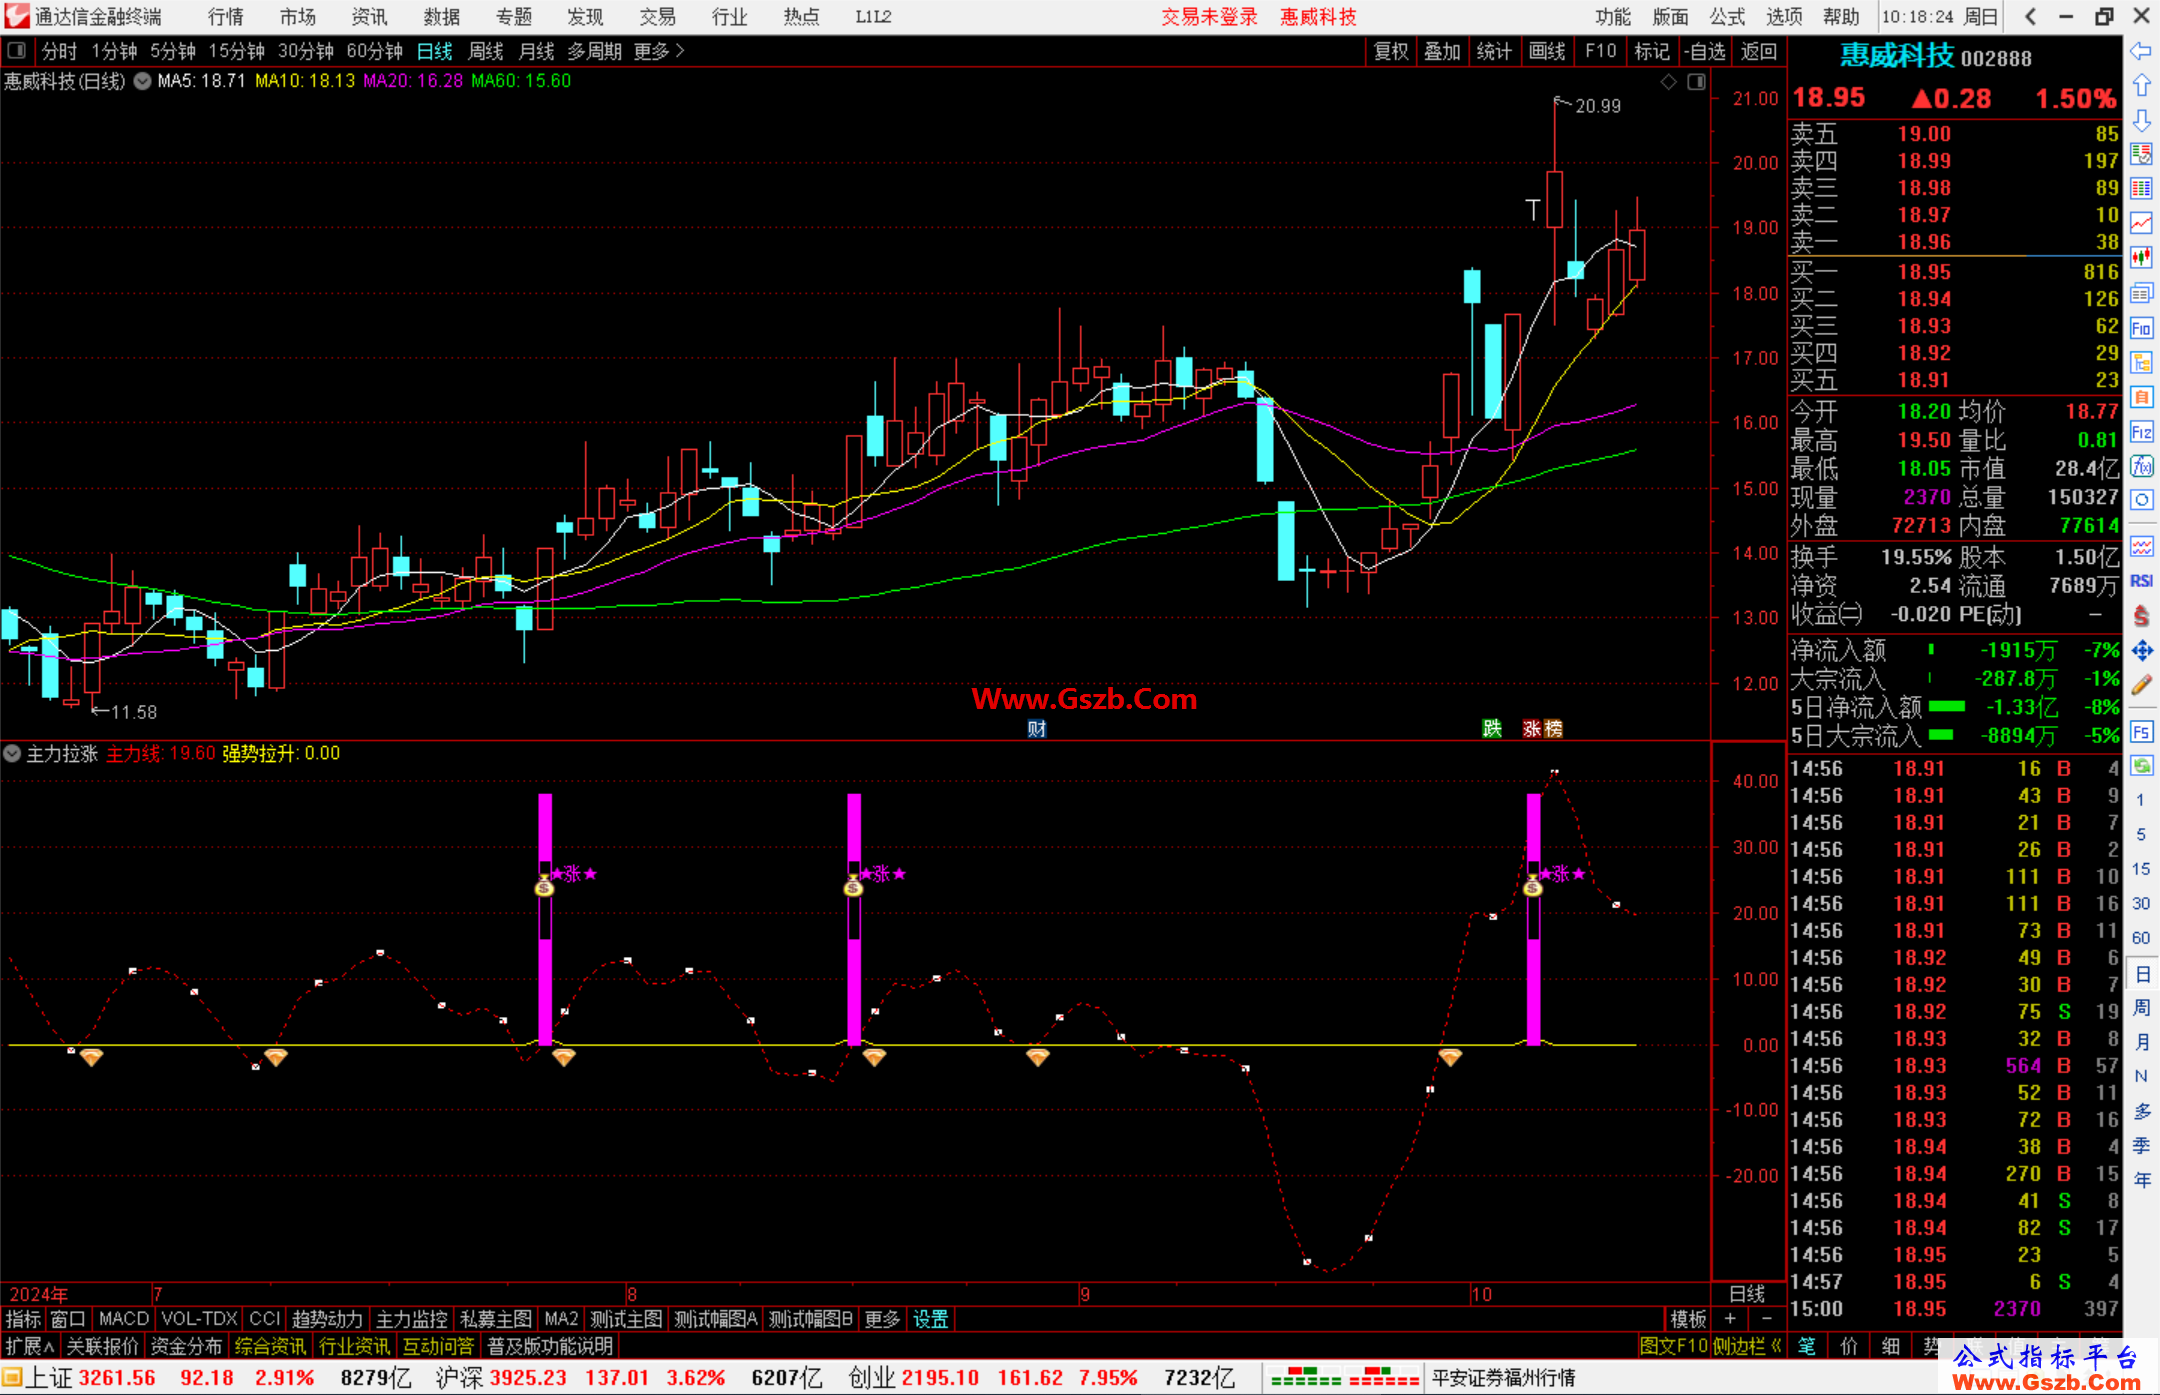The height and width of the screenshot is (1395, 2160).
Task: Open the checked quote list icon in the sidebar
Action: (x=2141, y=154)
